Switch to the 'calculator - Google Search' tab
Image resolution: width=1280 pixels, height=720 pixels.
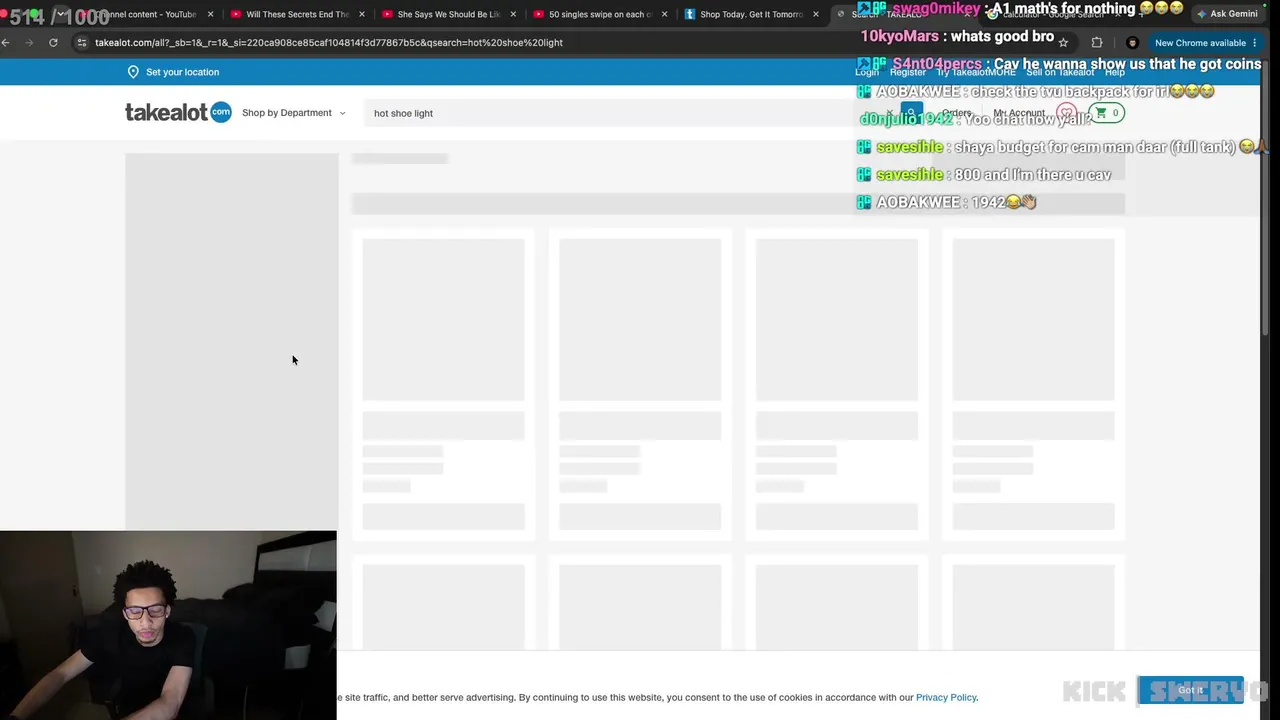(1055, 15)
